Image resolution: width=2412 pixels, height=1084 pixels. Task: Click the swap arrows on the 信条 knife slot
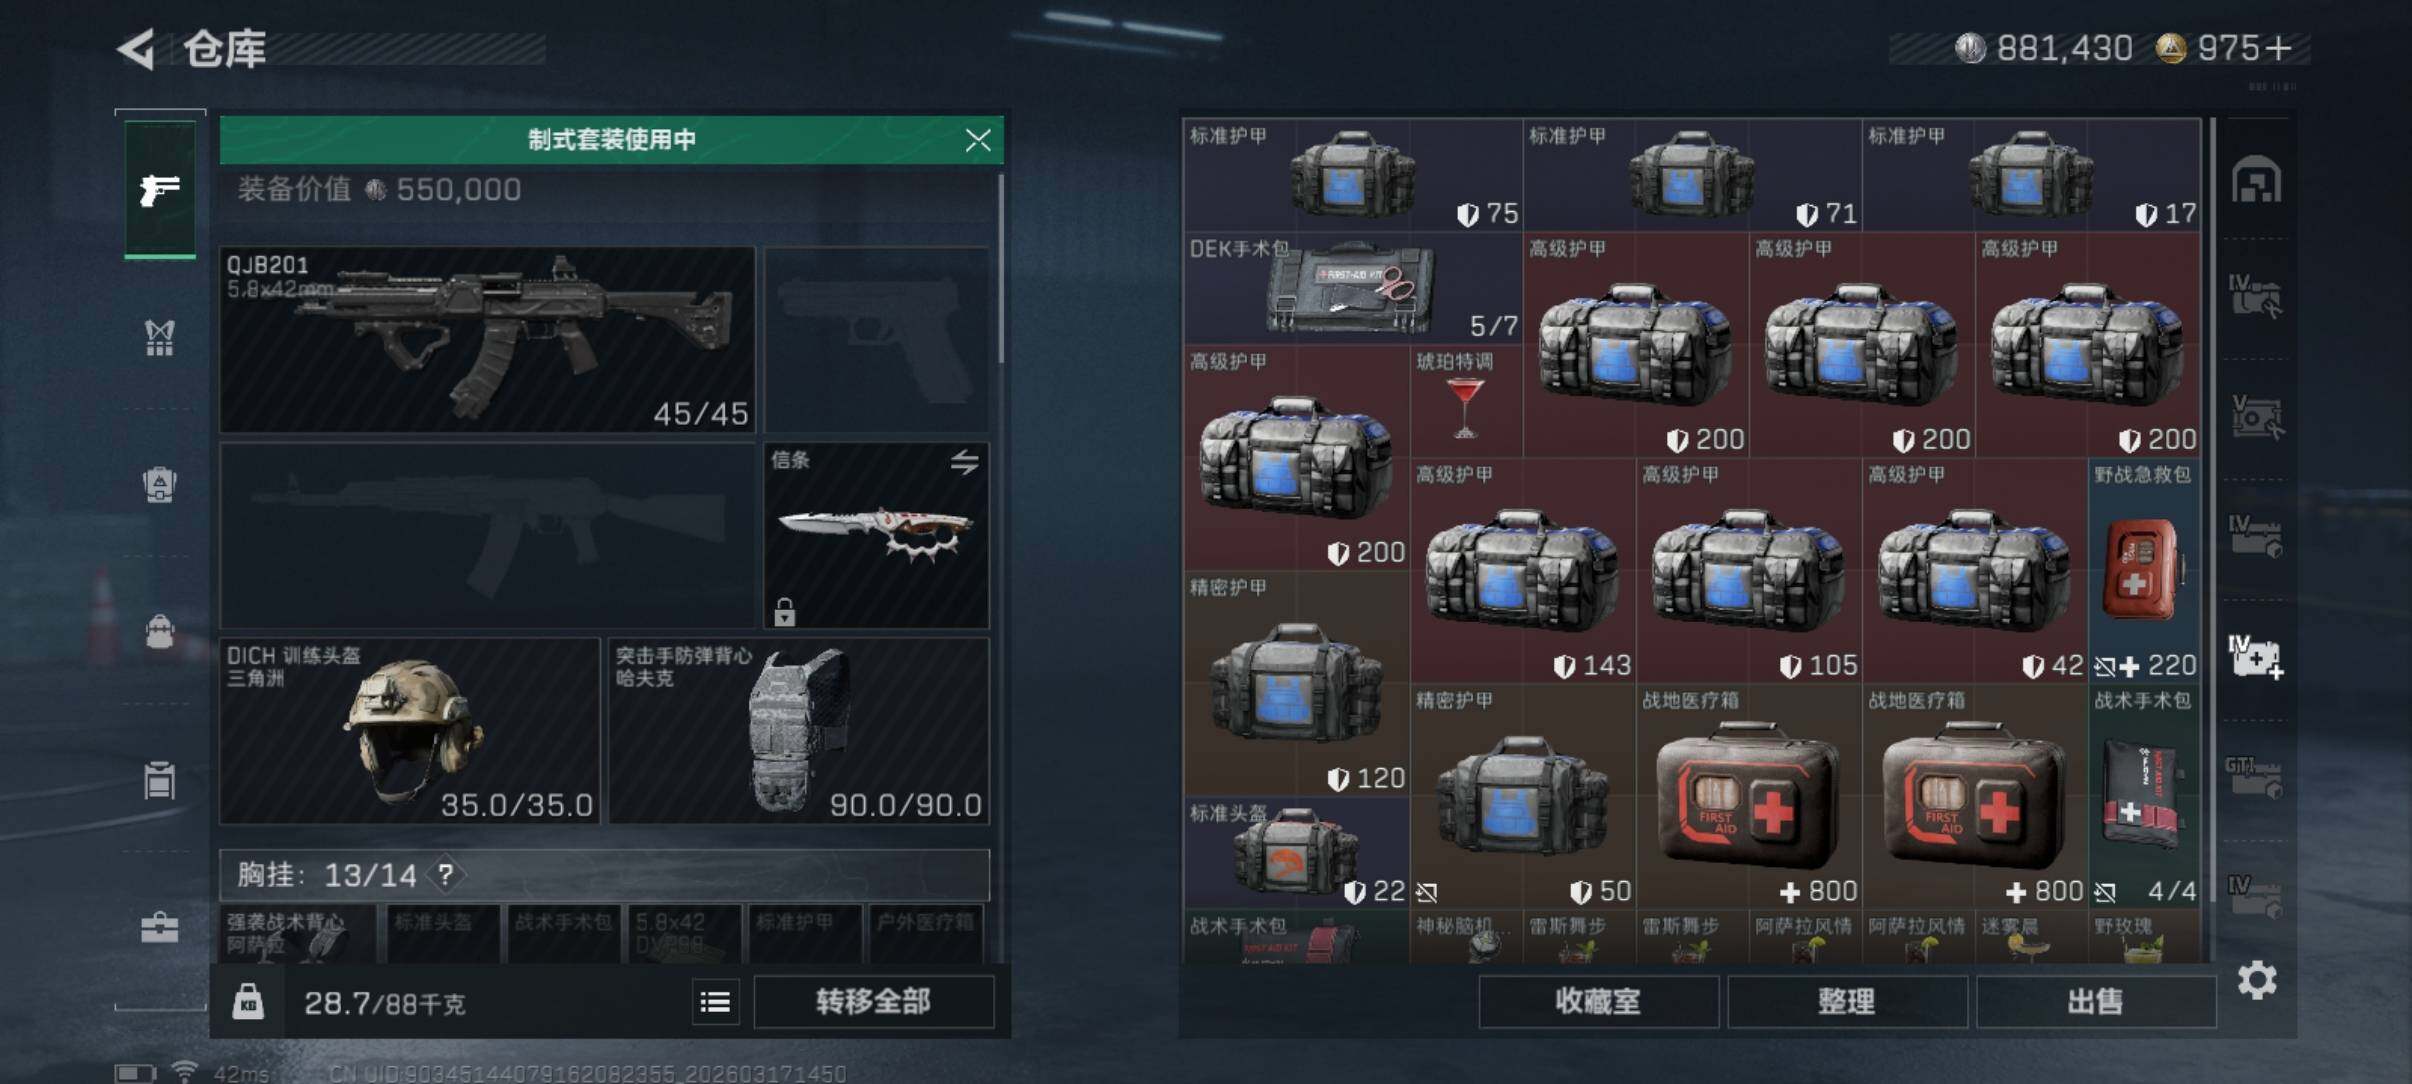click(x=964, y=463)
